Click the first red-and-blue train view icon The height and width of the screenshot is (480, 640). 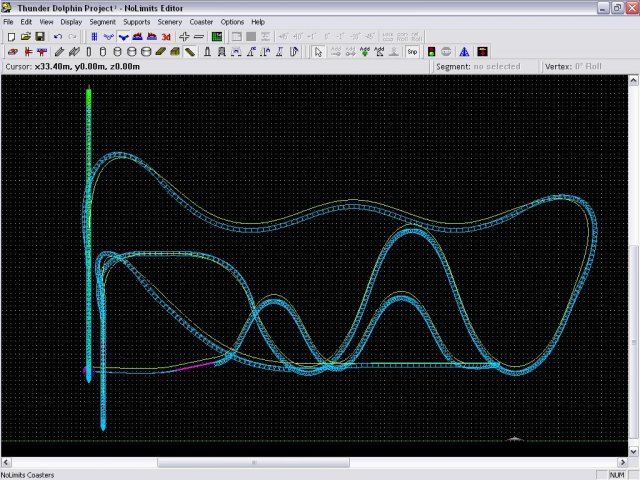pos(138,37)
